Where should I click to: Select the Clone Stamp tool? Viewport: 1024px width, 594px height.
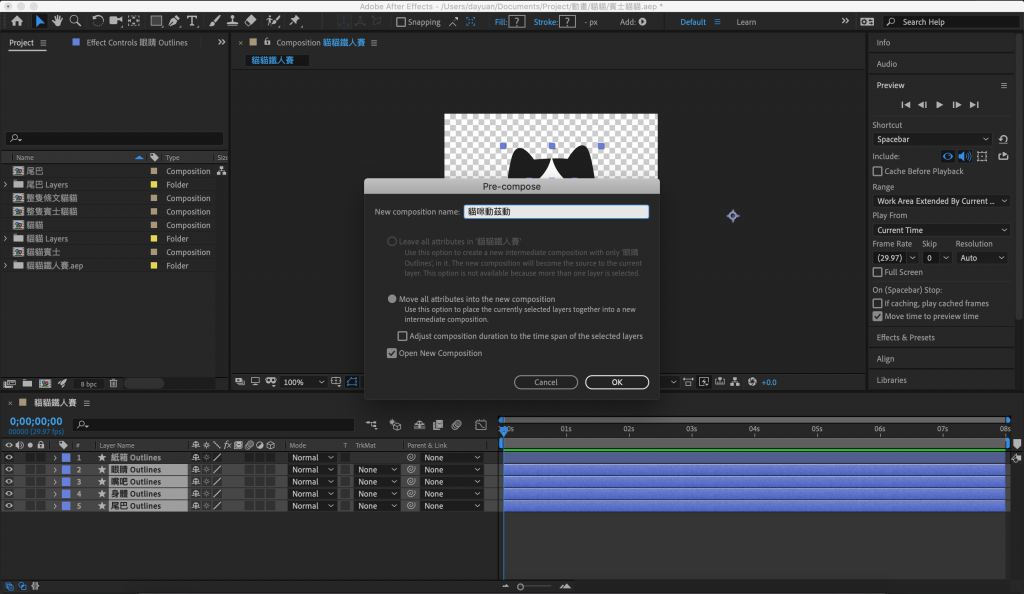tap(232, 22)
